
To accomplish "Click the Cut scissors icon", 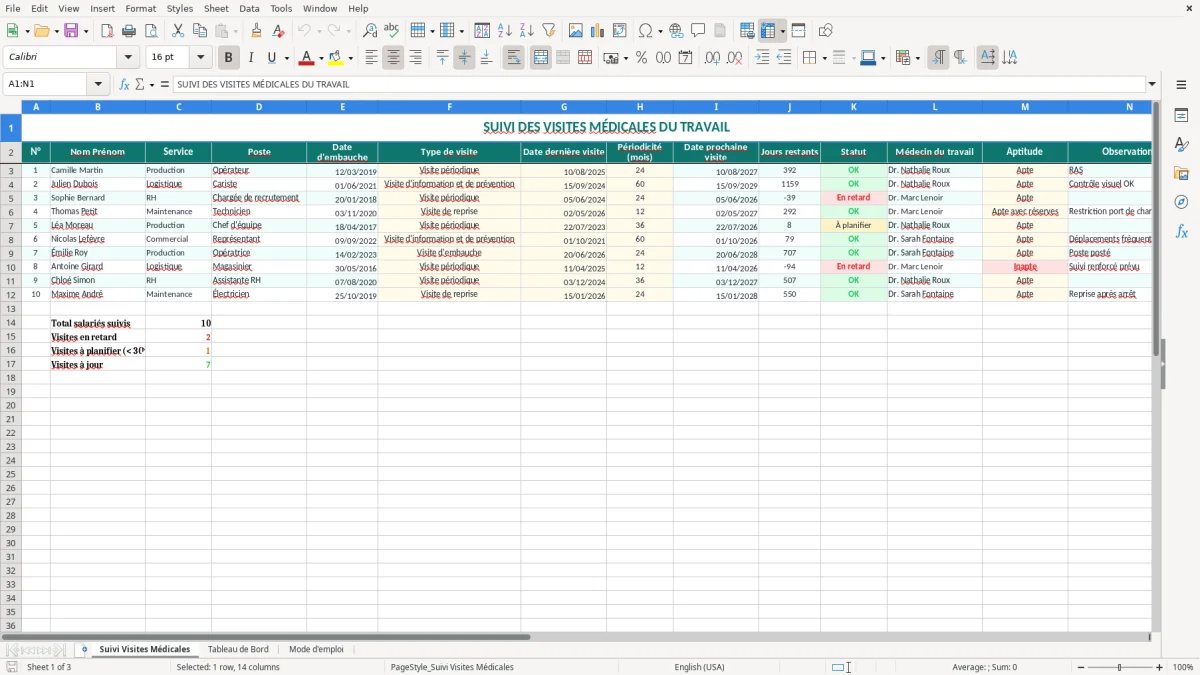I will pos(178,31).
